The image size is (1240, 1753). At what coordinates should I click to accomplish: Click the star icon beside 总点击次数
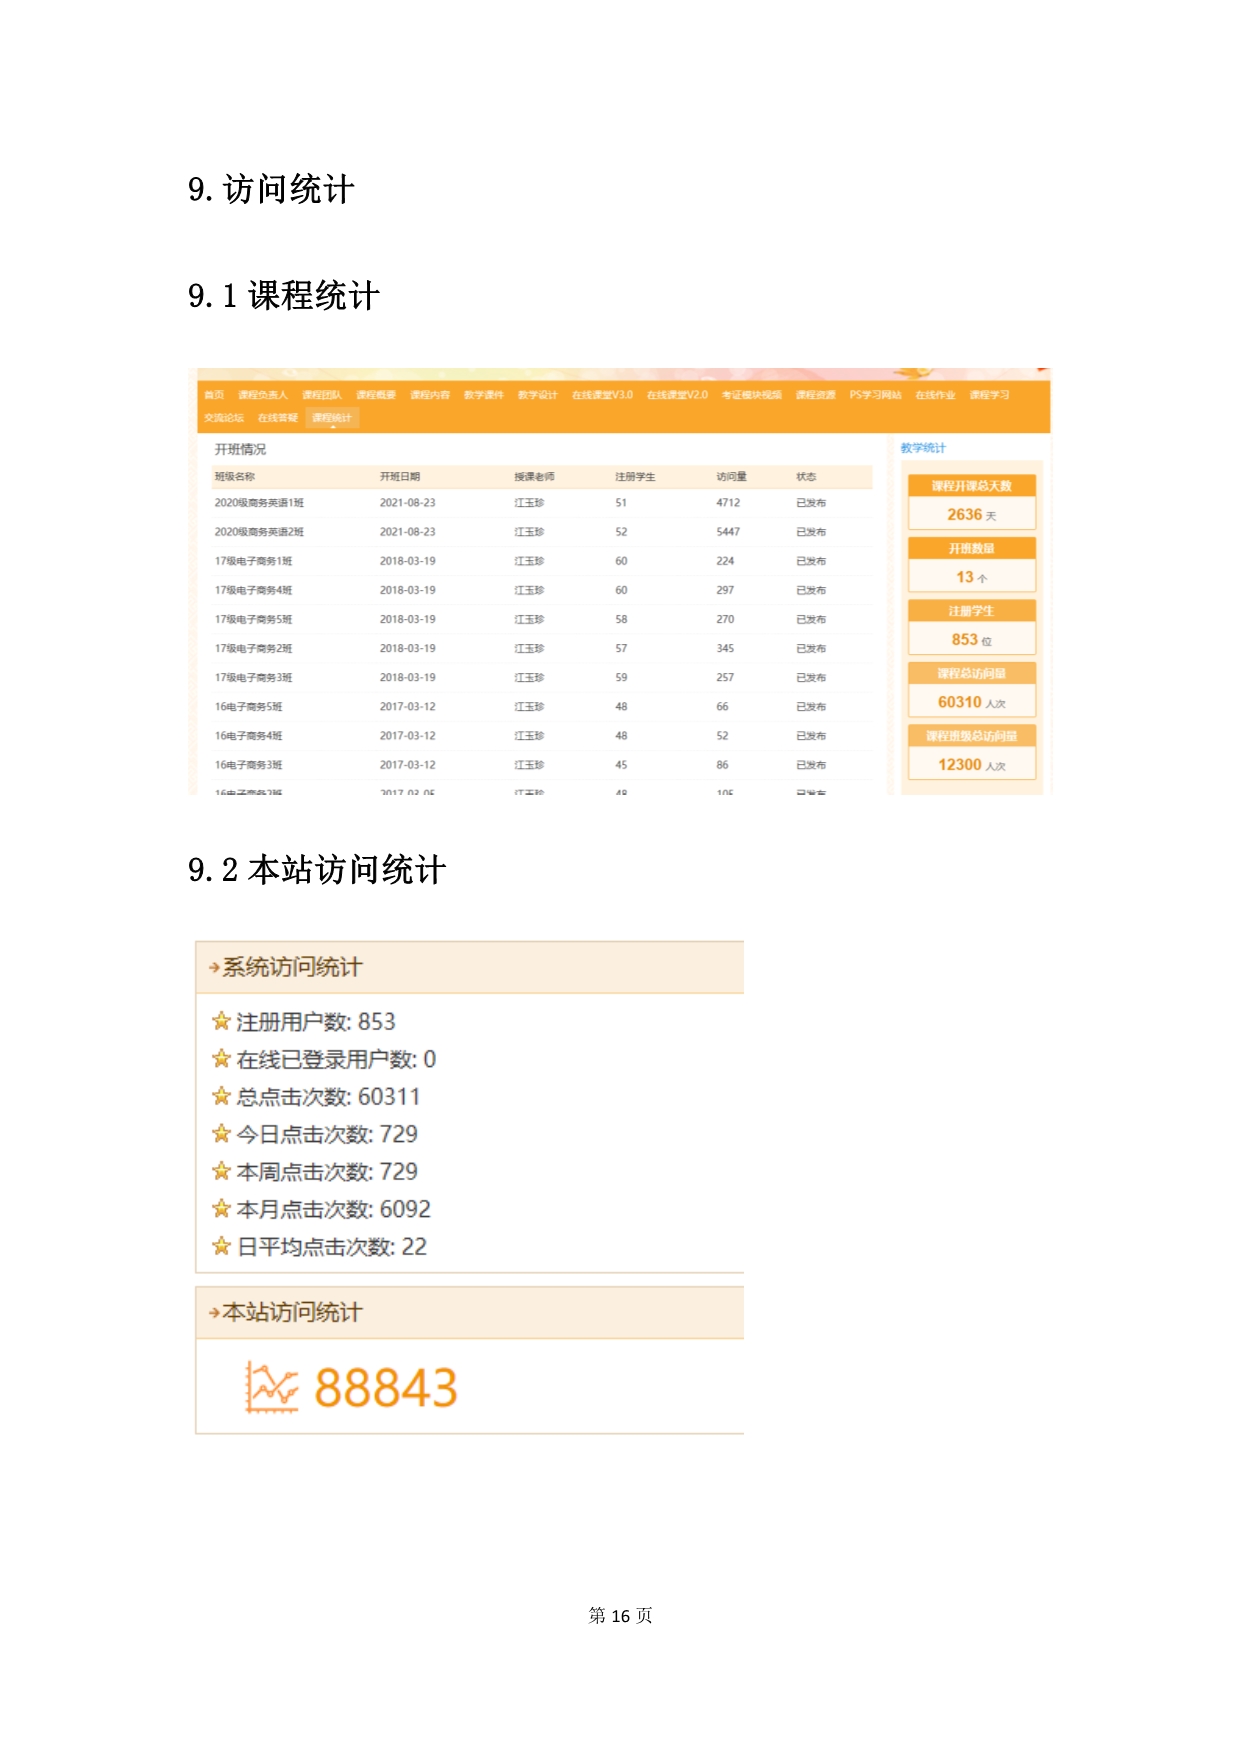point(222,1096)
